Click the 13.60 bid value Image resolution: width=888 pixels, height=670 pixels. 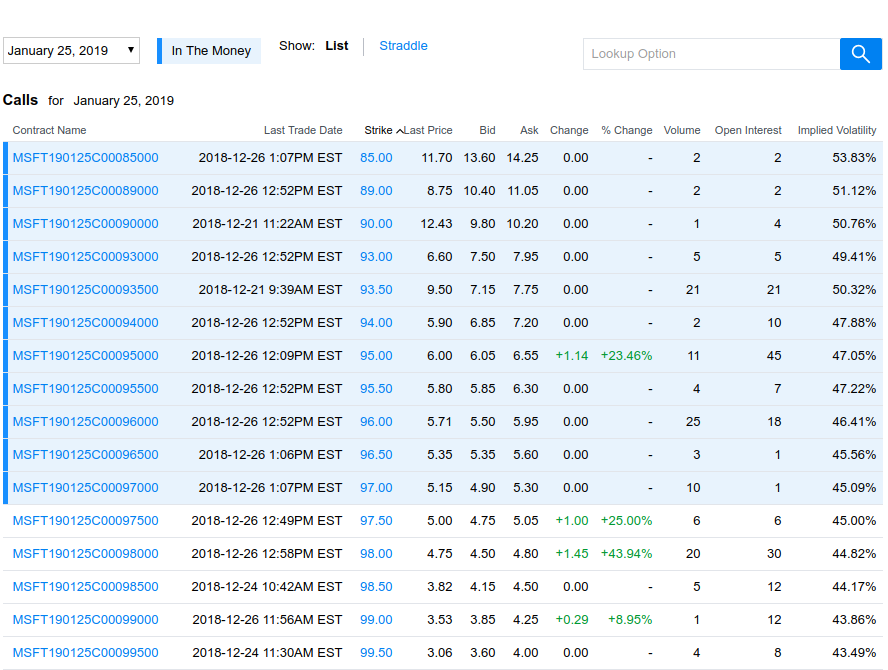pyautogui.click(x=479, y=158)
